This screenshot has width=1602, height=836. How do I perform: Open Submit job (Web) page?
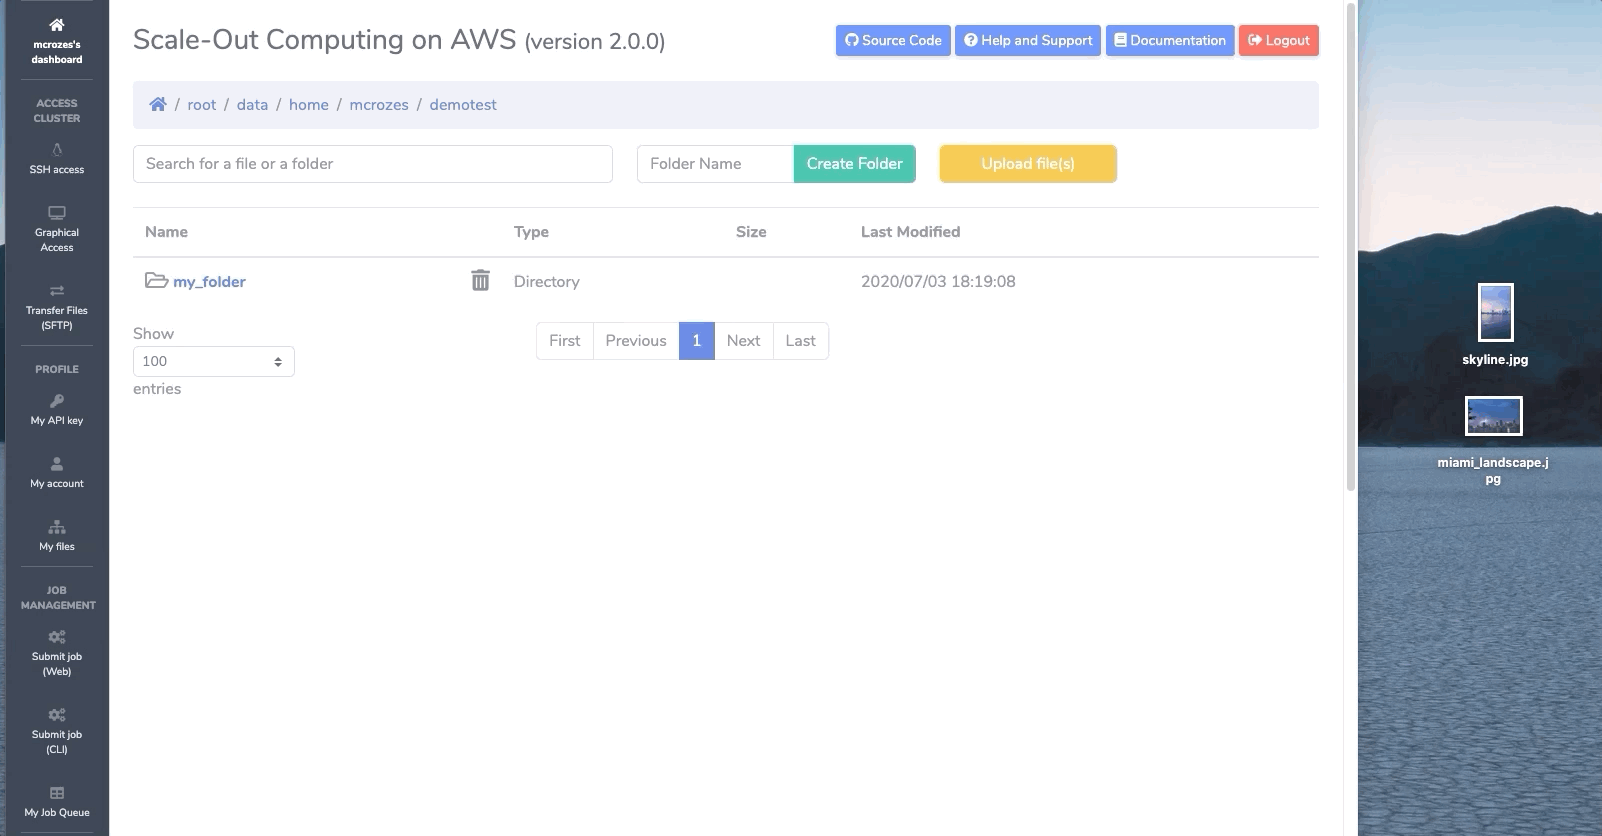(57, 652)
